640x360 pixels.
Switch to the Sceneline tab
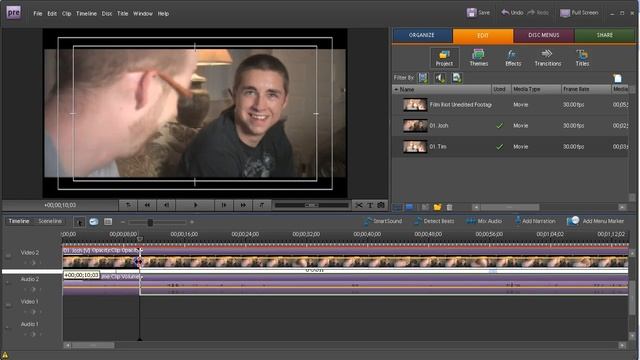[x=50, y=221]
